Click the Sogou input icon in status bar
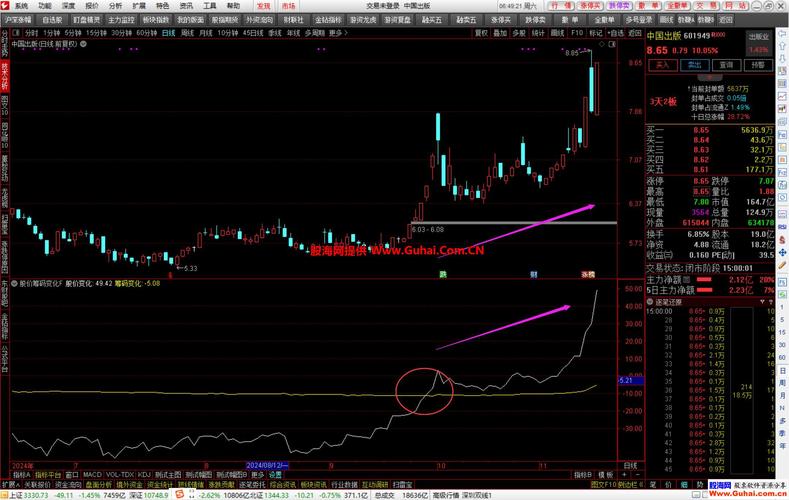Viewport: 789px width, 500px height. click(179, 495)
